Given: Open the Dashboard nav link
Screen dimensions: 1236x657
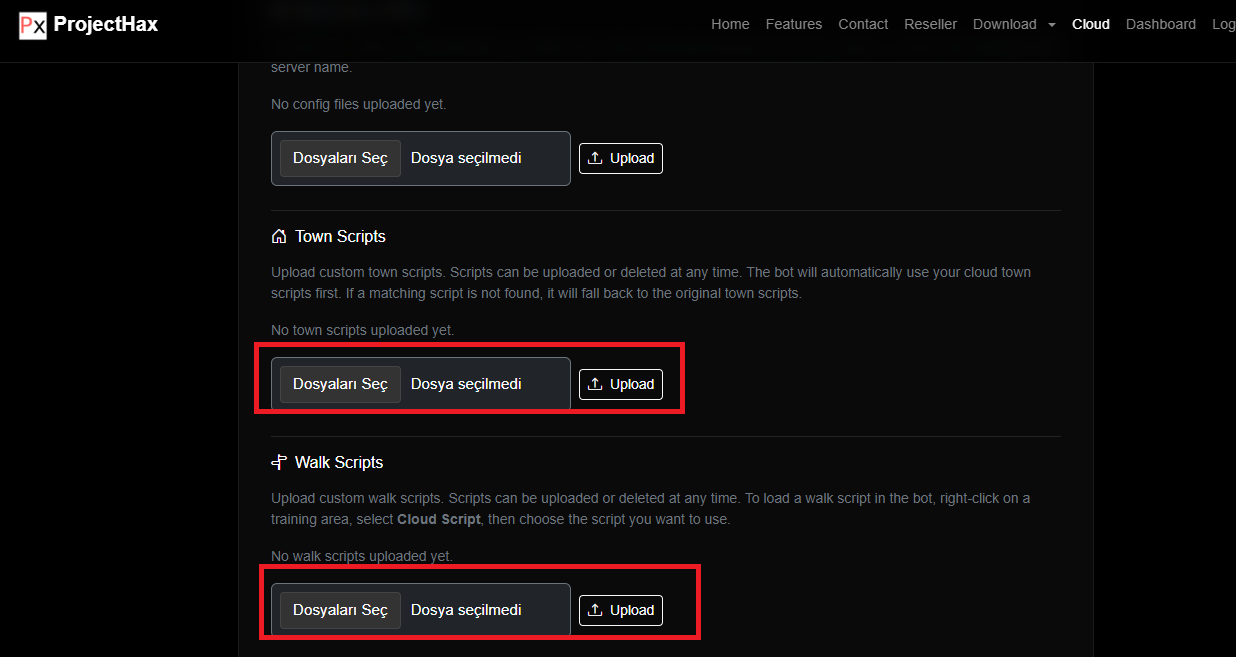Looking at the screenshot, I should tap(1160, 24).
